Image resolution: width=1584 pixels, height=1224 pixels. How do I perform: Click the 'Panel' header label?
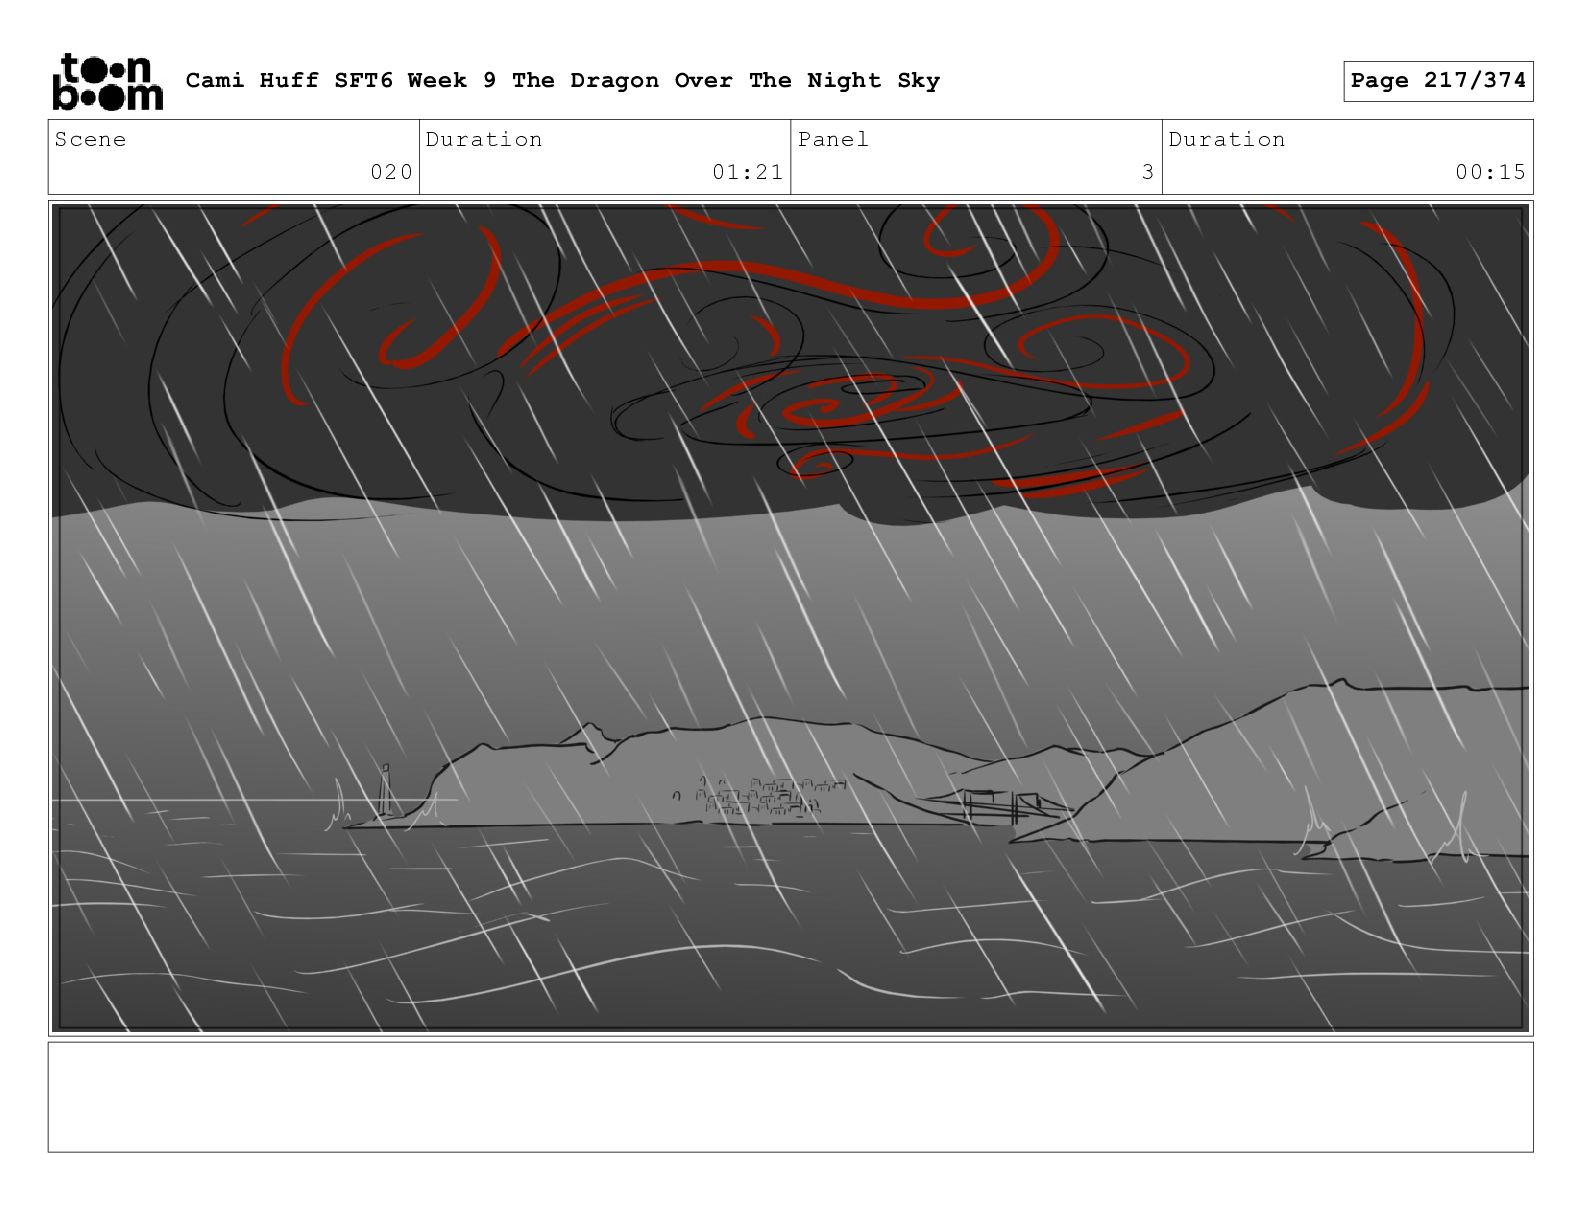coord(834,140)
